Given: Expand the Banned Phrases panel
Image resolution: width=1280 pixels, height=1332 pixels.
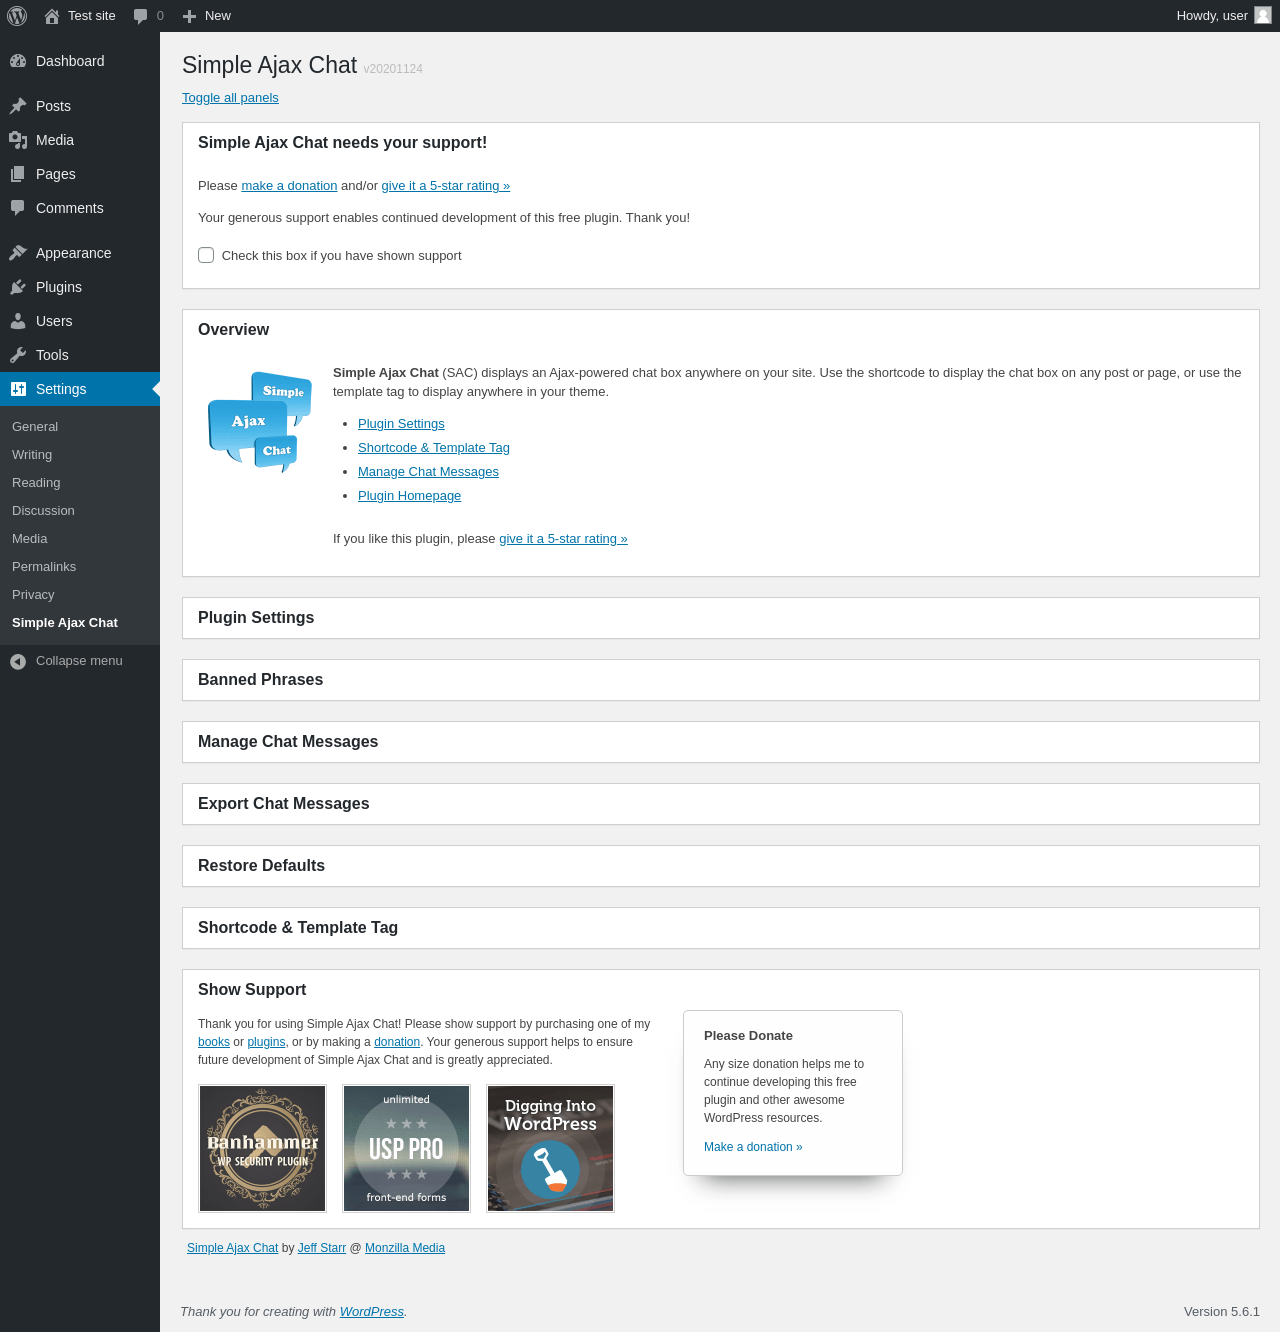Looking at the screenshot, I should point(721,680).
